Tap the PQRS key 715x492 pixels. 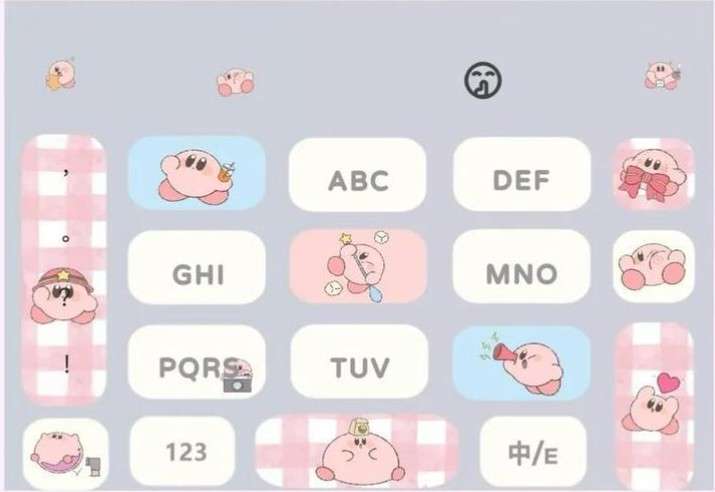197,362
